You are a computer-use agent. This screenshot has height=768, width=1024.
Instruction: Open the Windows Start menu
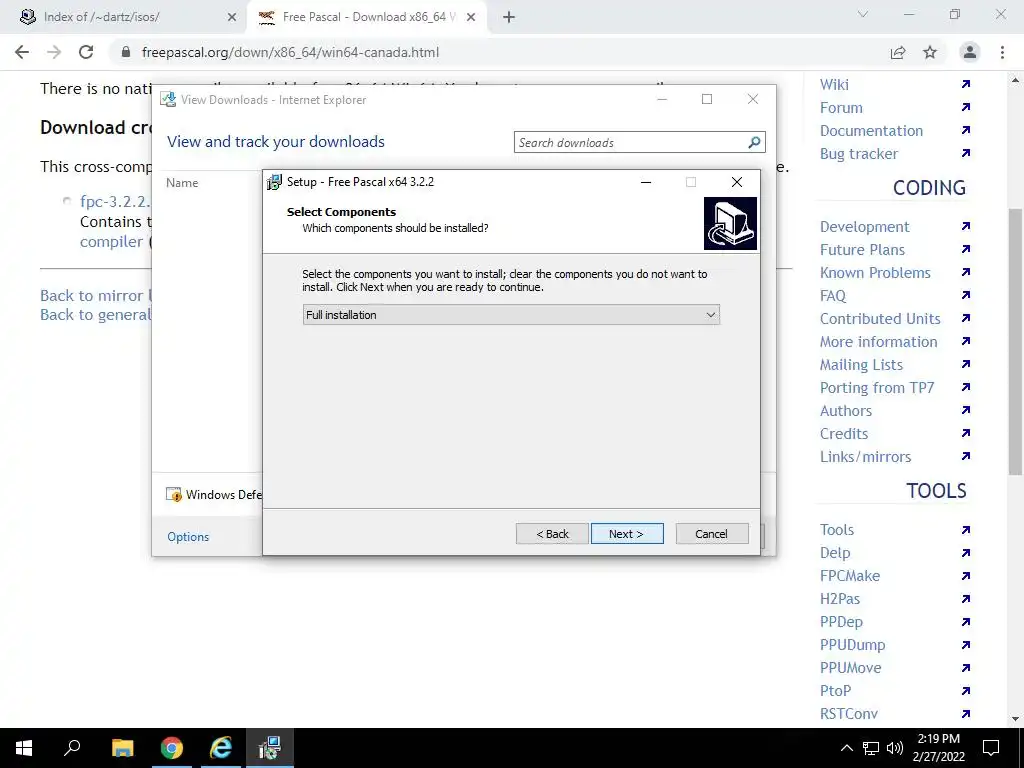[x=24, y=748]
